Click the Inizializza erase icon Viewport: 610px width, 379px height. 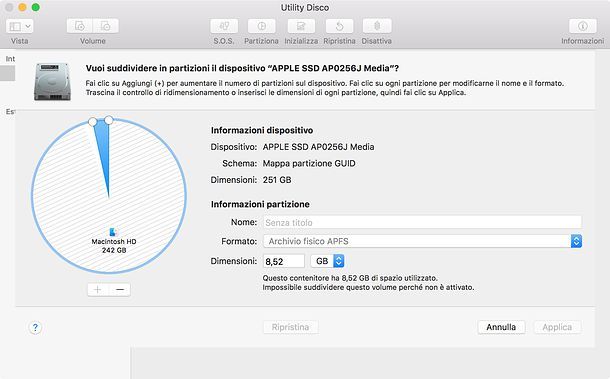pos(301,26)
